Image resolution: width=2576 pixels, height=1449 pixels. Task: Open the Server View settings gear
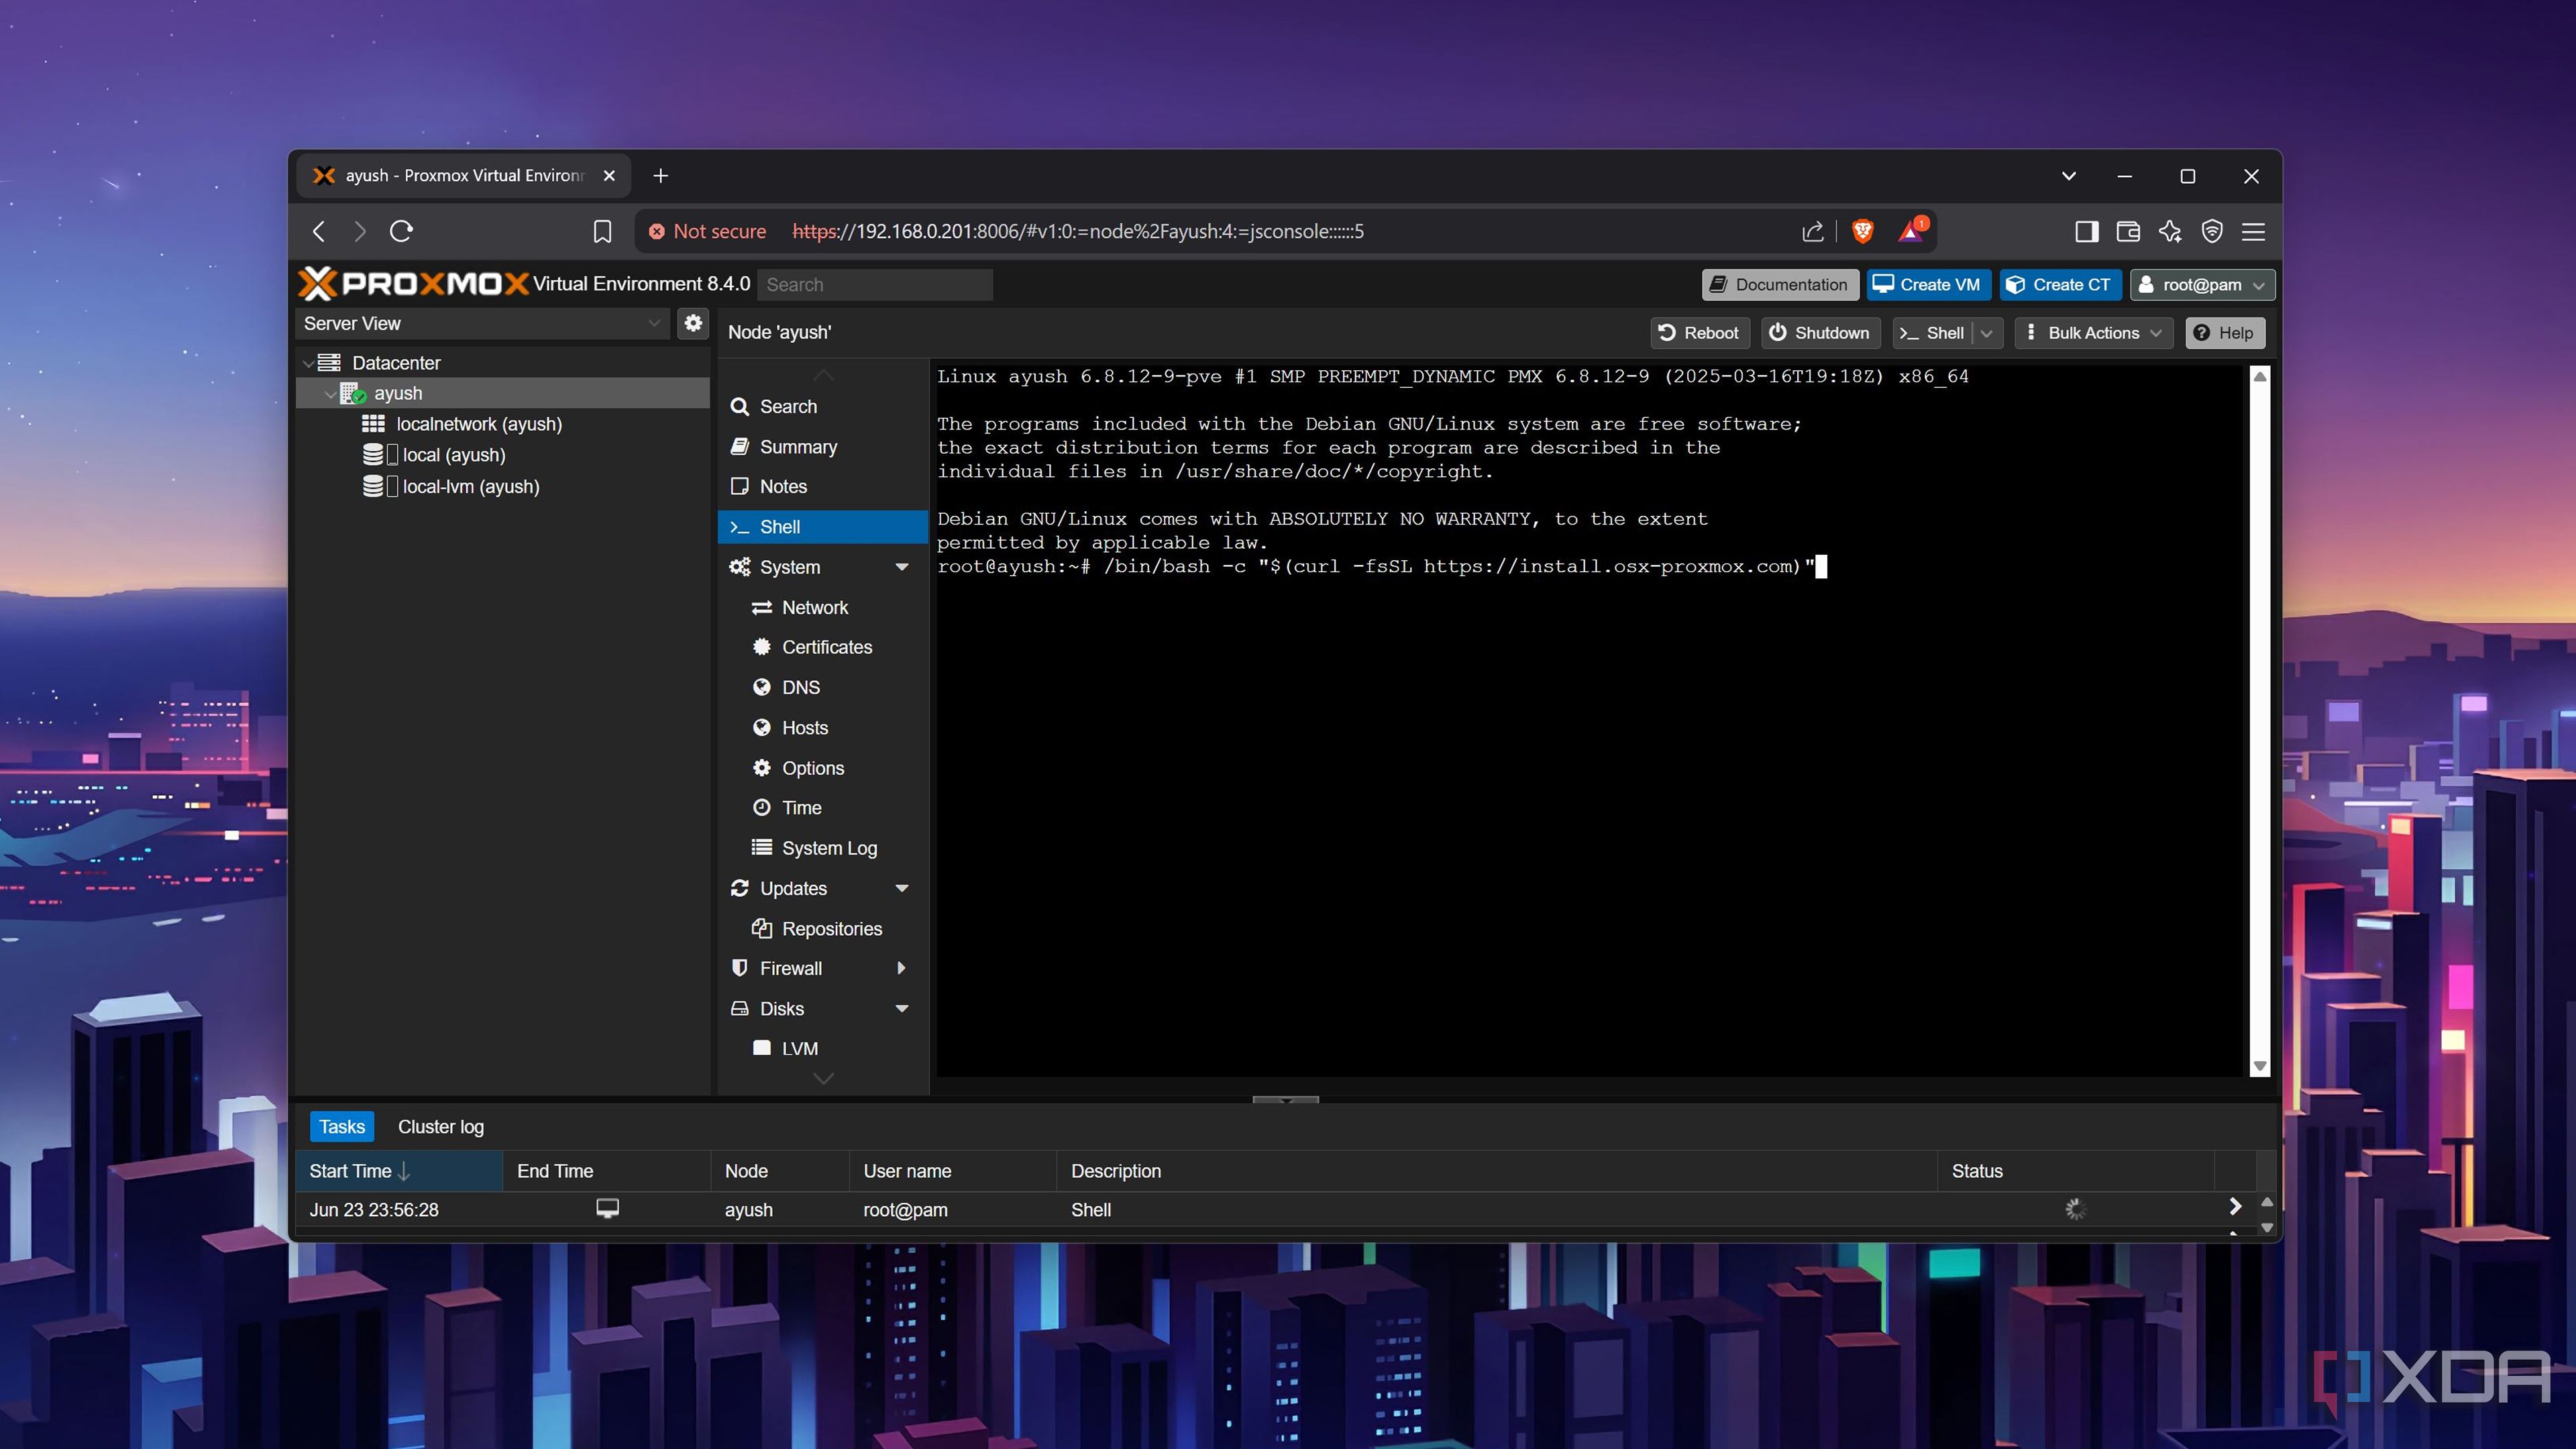[x=693, y=323]
